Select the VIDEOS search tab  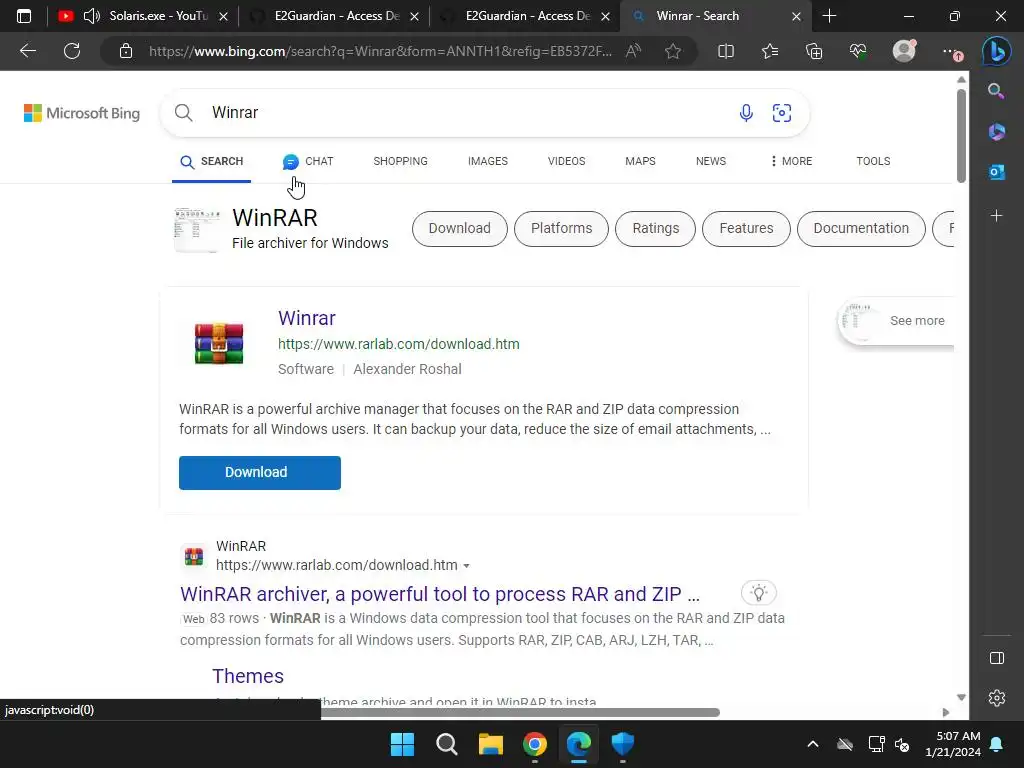(x=566, y=161)
